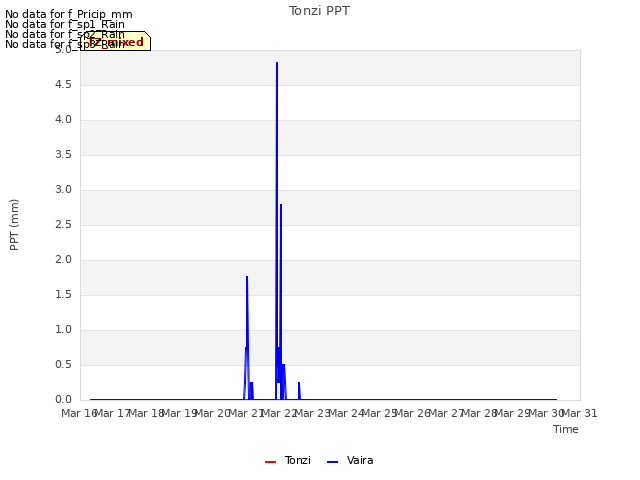Click the Time x-axis label

click(x=566, y=429)
